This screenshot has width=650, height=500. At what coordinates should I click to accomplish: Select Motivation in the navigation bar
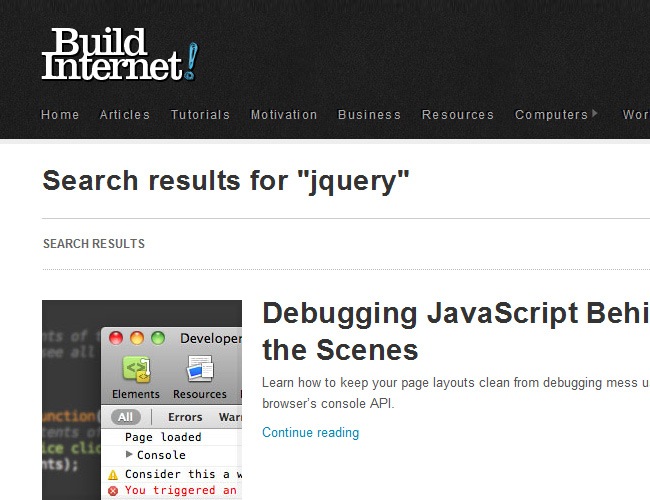point(284,114)
